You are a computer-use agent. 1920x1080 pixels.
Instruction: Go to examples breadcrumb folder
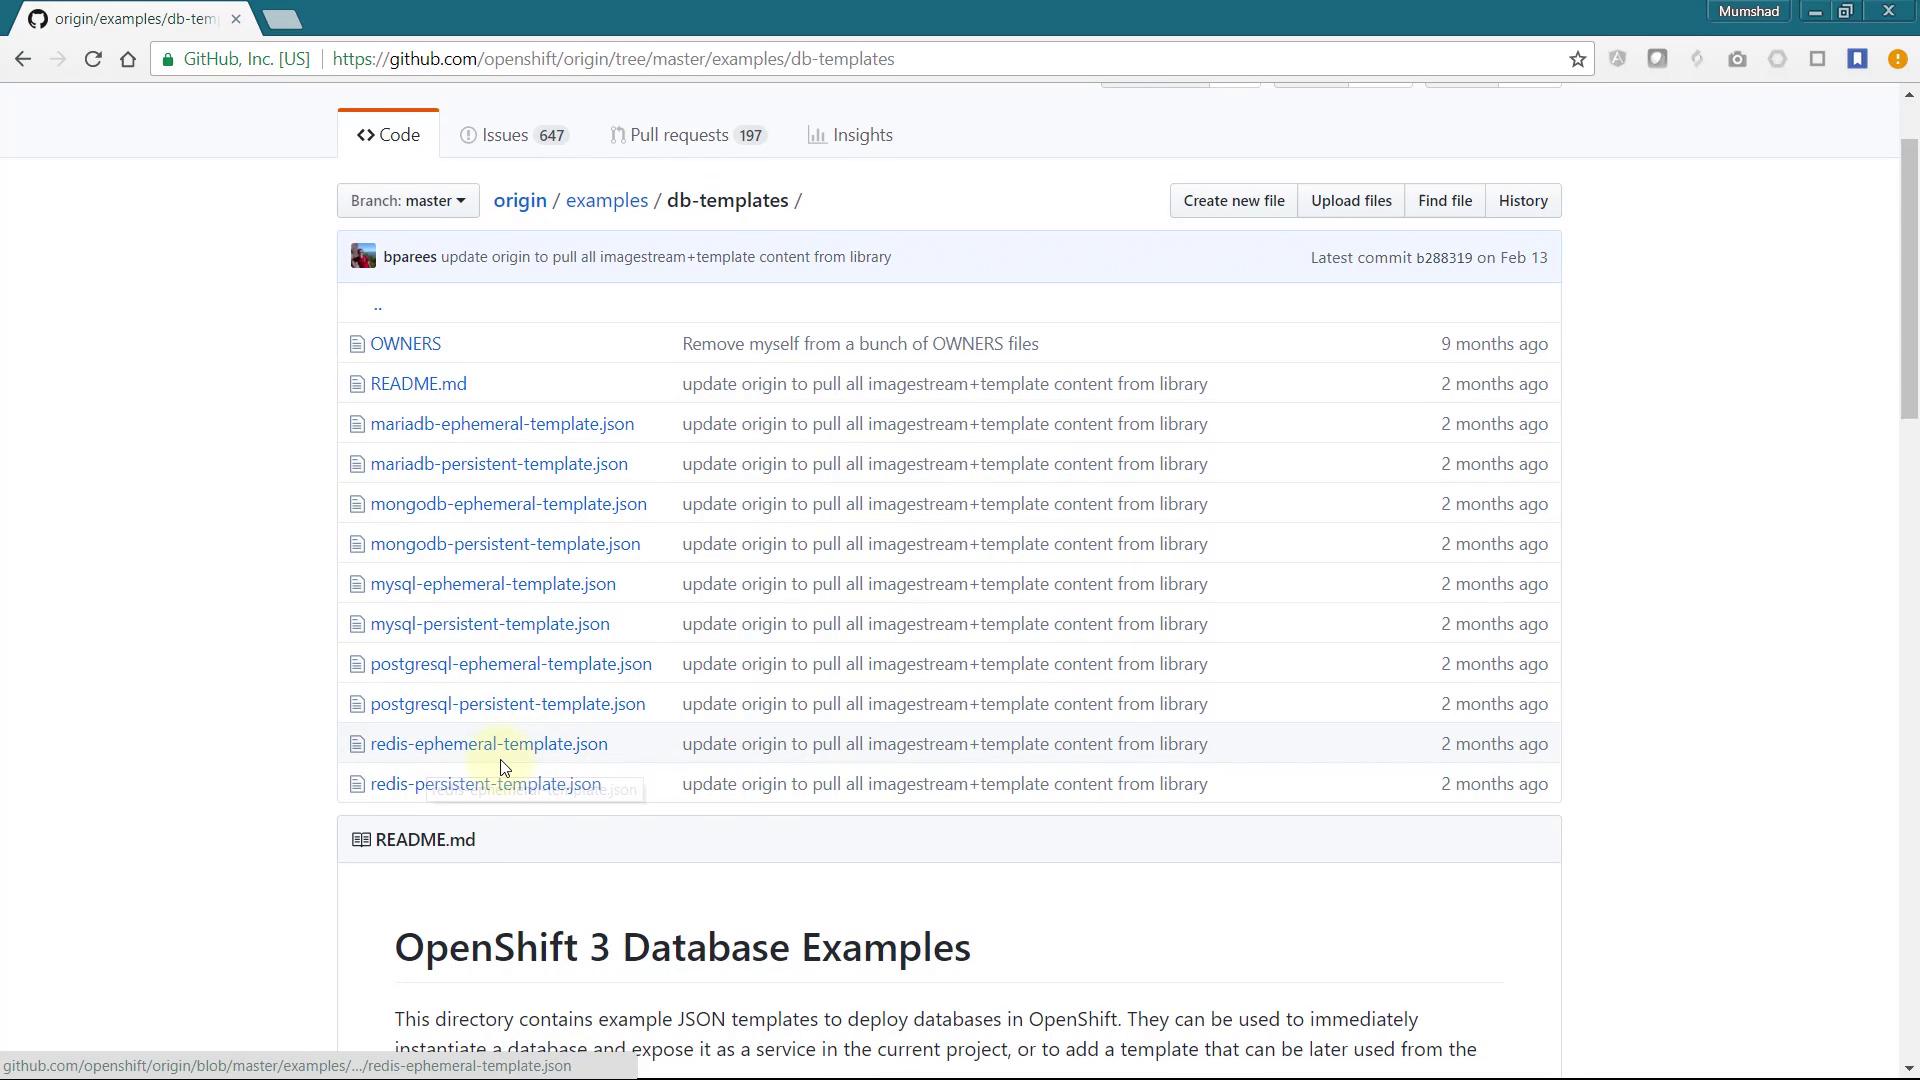[x=606, y=201]
